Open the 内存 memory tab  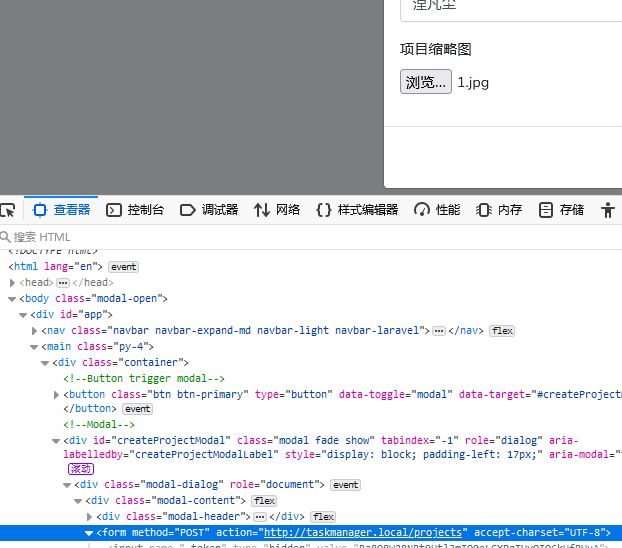coord(499,210)
